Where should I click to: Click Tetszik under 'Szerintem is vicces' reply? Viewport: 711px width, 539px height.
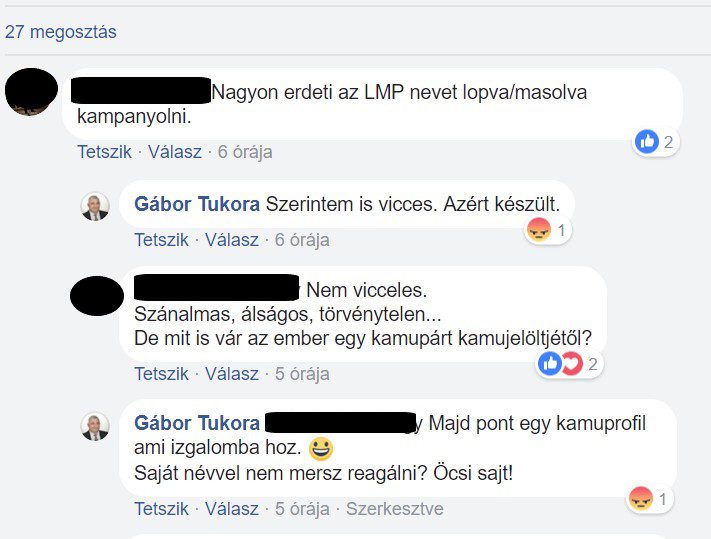coord(161,240)
